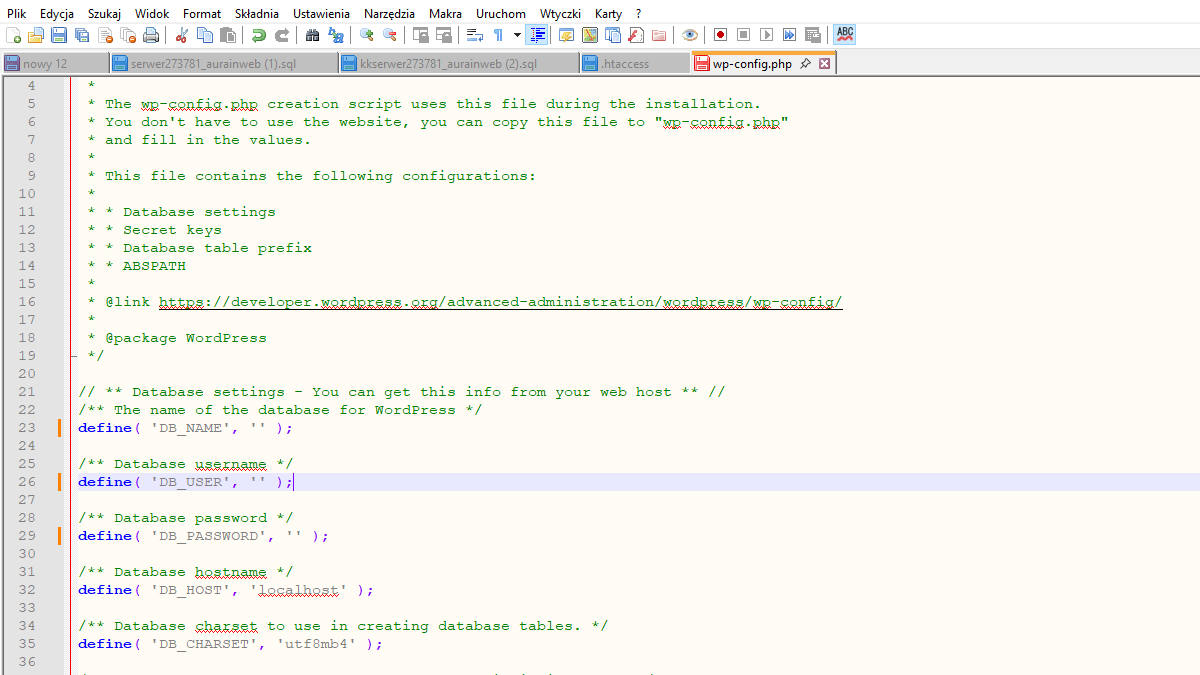Open the Ustawienia menu
Screen dimensions: 1200x675
[x=322, y=14]
